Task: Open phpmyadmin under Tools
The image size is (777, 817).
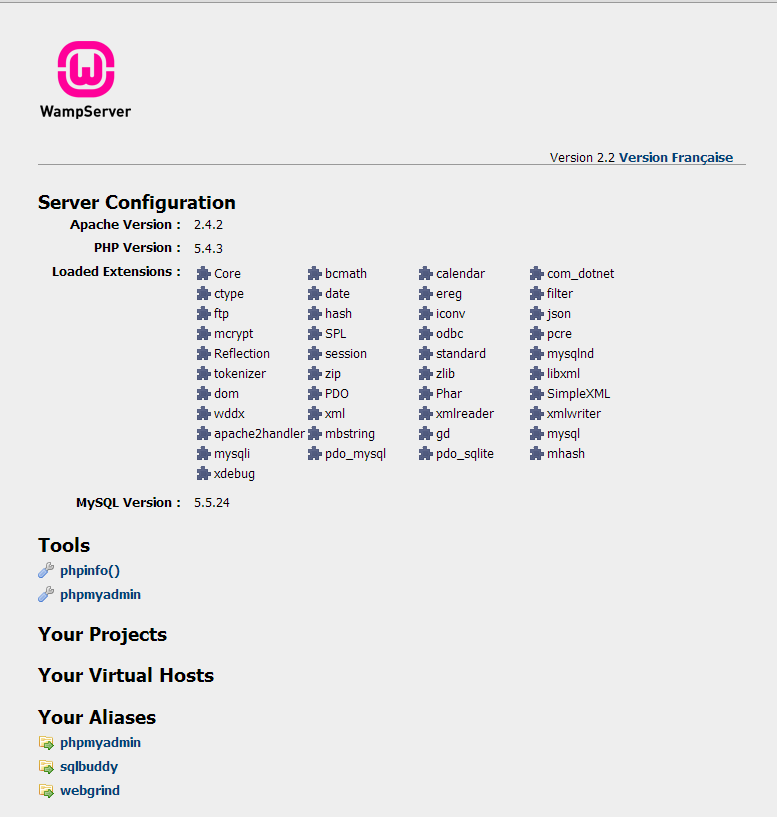Action: [100, 595]
